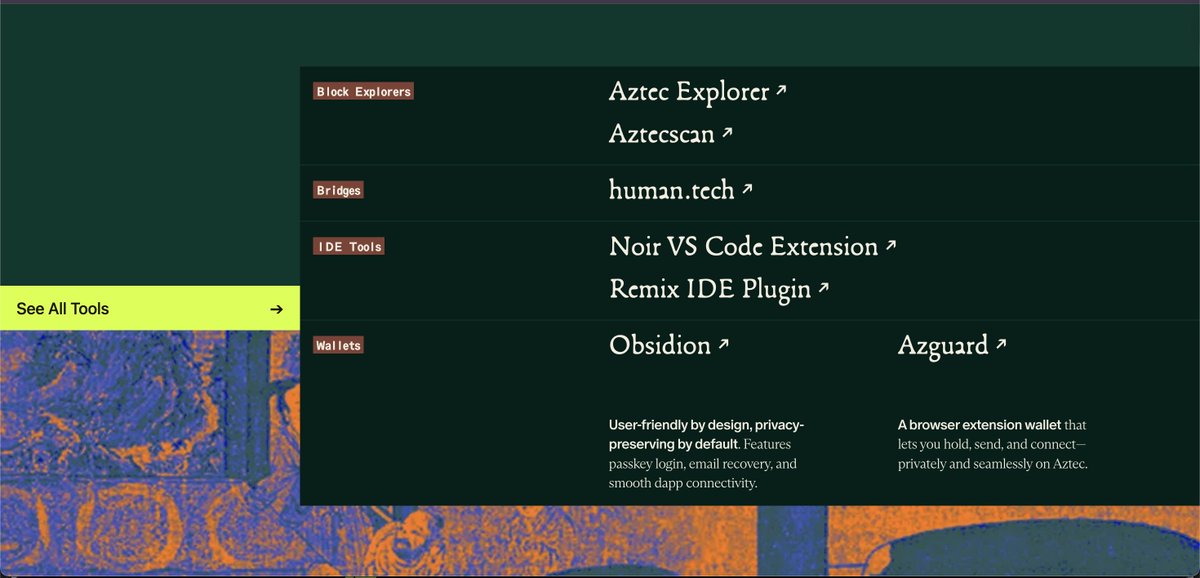Viewport: 1200px width, 578px height.
Task: Click external arrow beside Noir VS Code Extension
Action: pyautogui.click(x=891, y=244)
